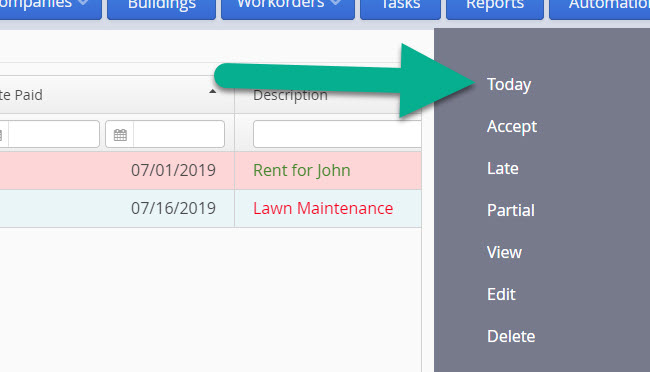Sort by the Date Paid column arrow
650x372 pixels.
(x=213, y=92)
